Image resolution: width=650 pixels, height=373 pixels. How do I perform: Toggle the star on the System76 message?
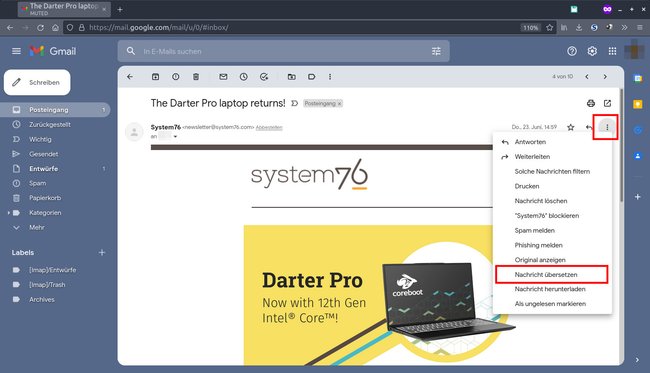[571, 127]
